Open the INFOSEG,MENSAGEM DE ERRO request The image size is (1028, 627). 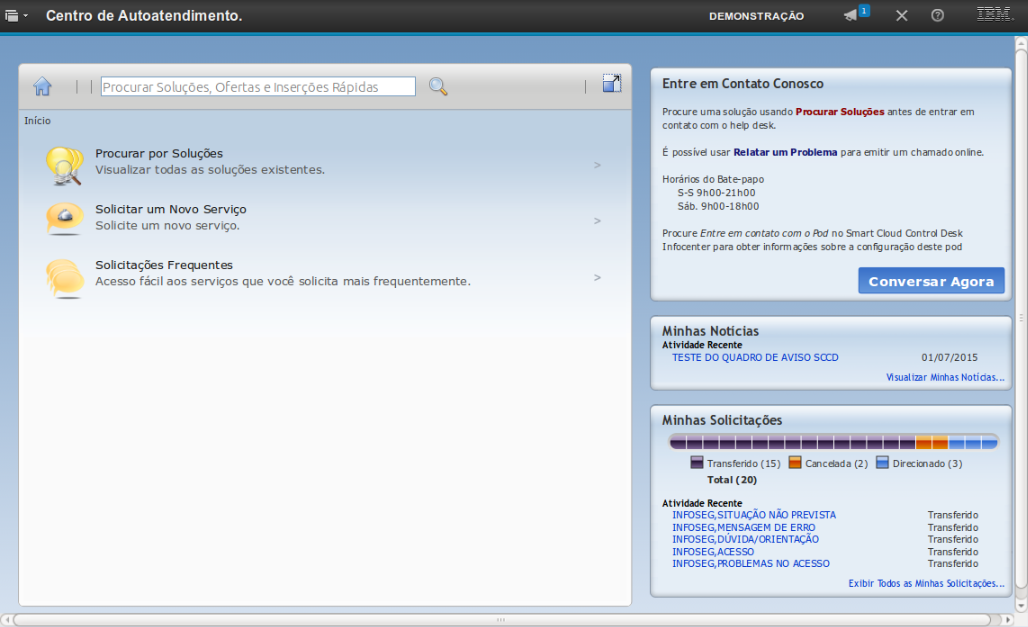(743, 527)
